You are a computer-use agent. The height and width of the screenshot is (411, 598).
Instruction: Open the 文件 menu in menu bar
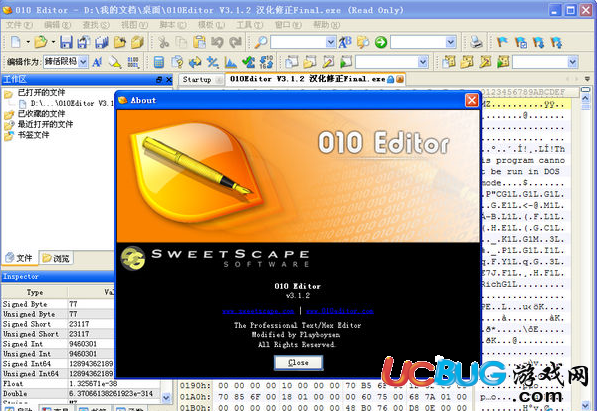tap(19, 25)
